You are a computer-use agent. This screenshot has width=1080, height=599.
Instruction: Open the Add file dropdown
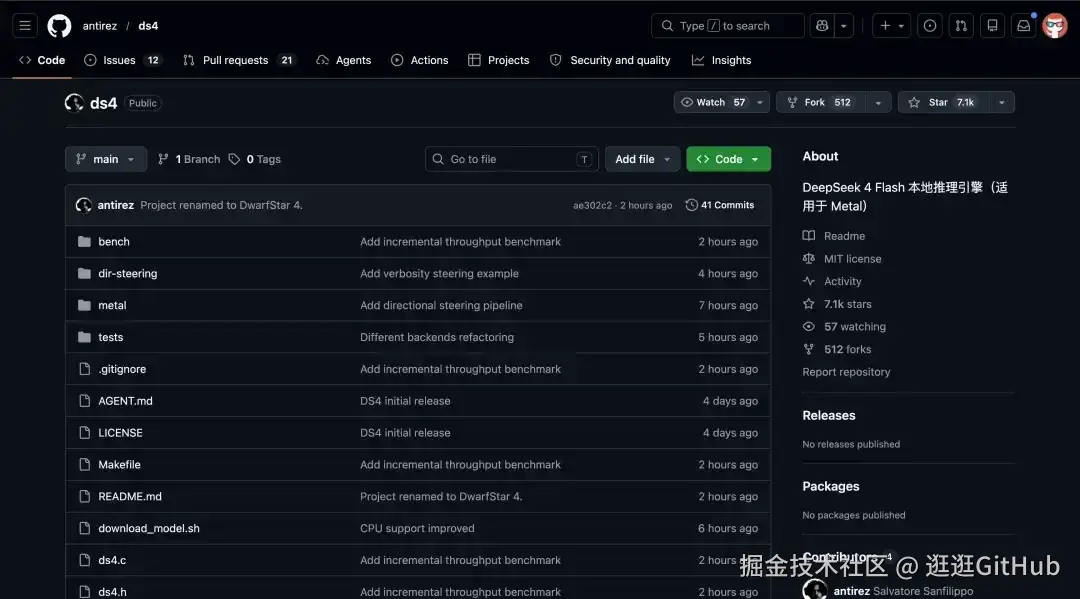pyautogui.click(x=643, y=159)
